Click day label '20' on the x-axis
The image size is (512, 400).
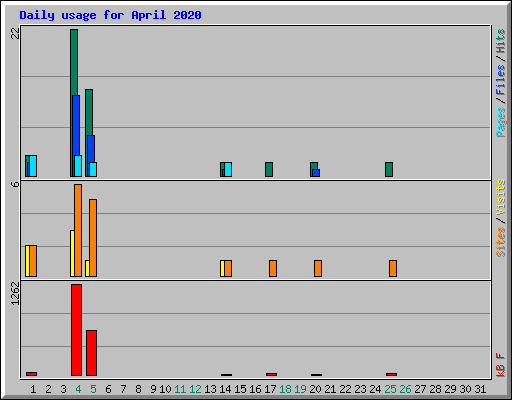click(x=315, y=389)
